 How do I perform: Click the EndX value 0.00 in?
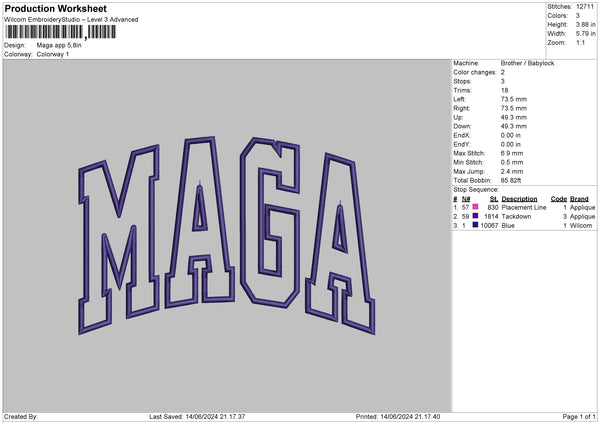(510, 135)
